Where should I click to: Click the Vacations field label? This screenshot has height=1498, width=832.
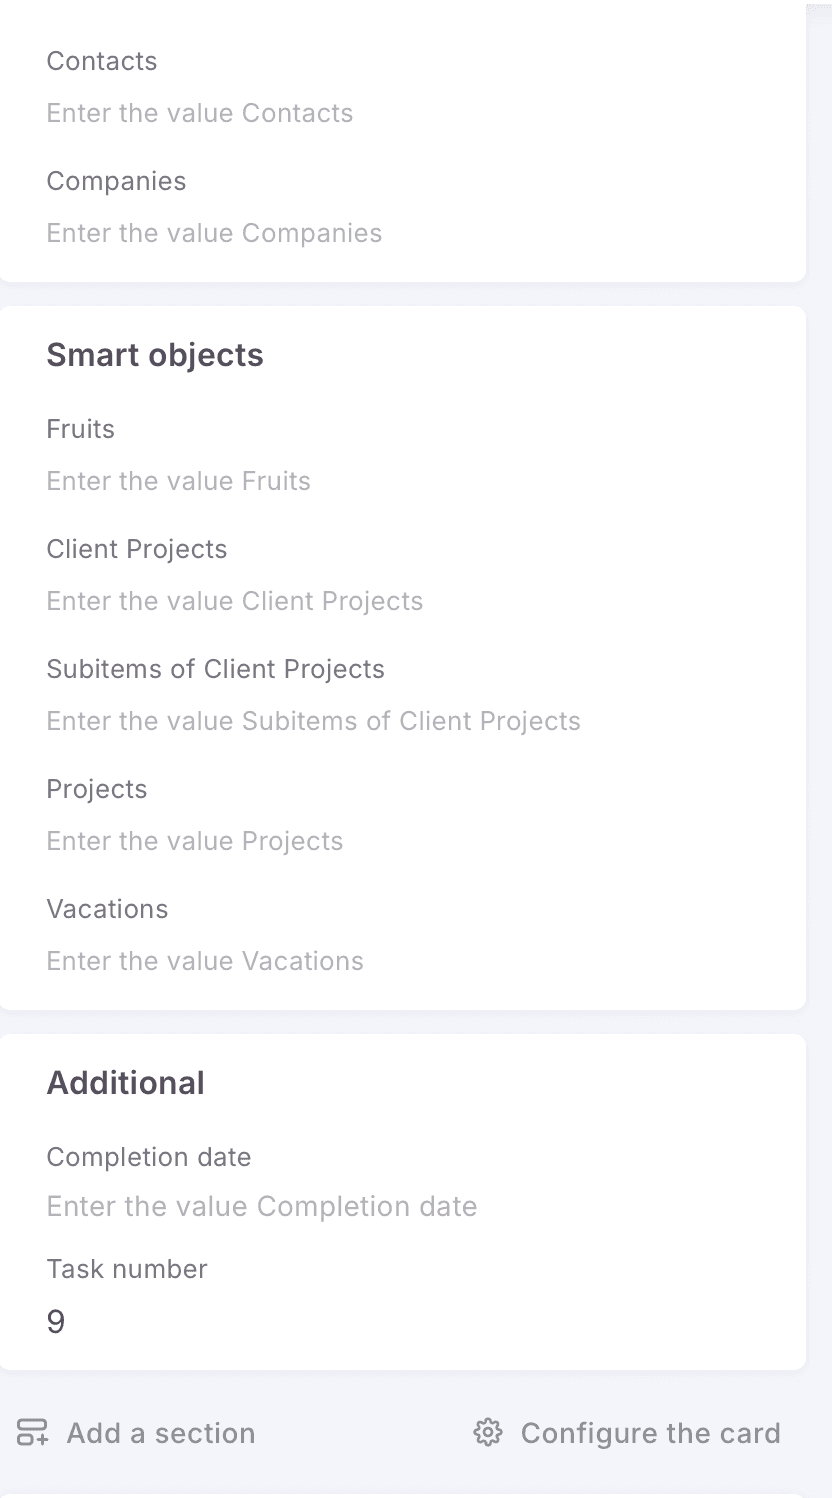[x=107, y=909]
